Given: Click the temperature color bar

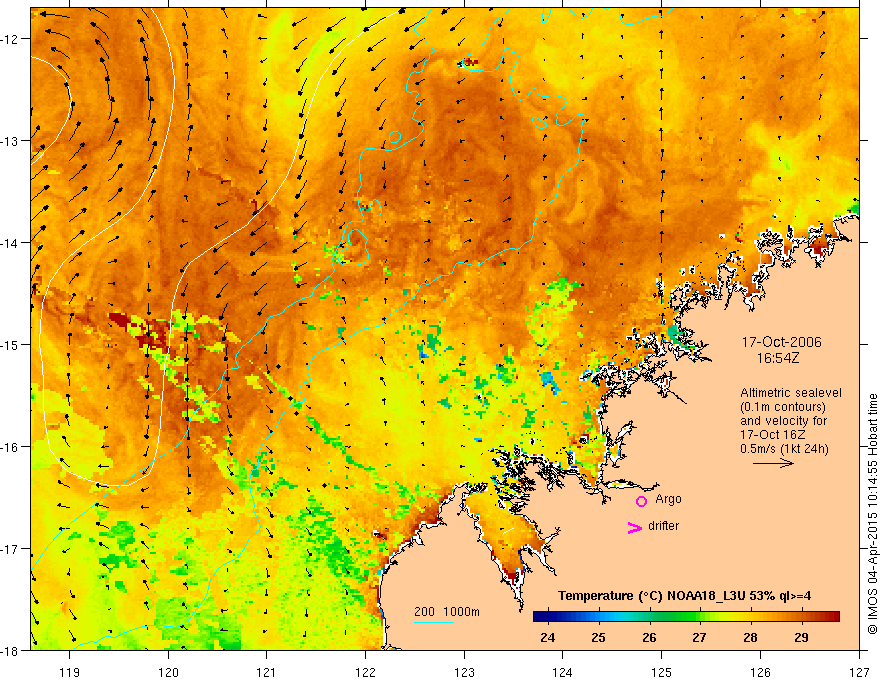Looking at the screenshot, I should pyautogui.click(x=686, y=616).
